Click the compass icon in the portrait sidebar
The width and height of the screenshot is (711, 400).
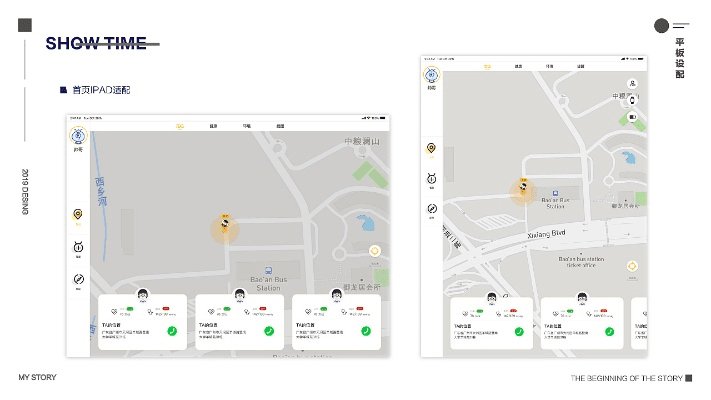(431, 209)
